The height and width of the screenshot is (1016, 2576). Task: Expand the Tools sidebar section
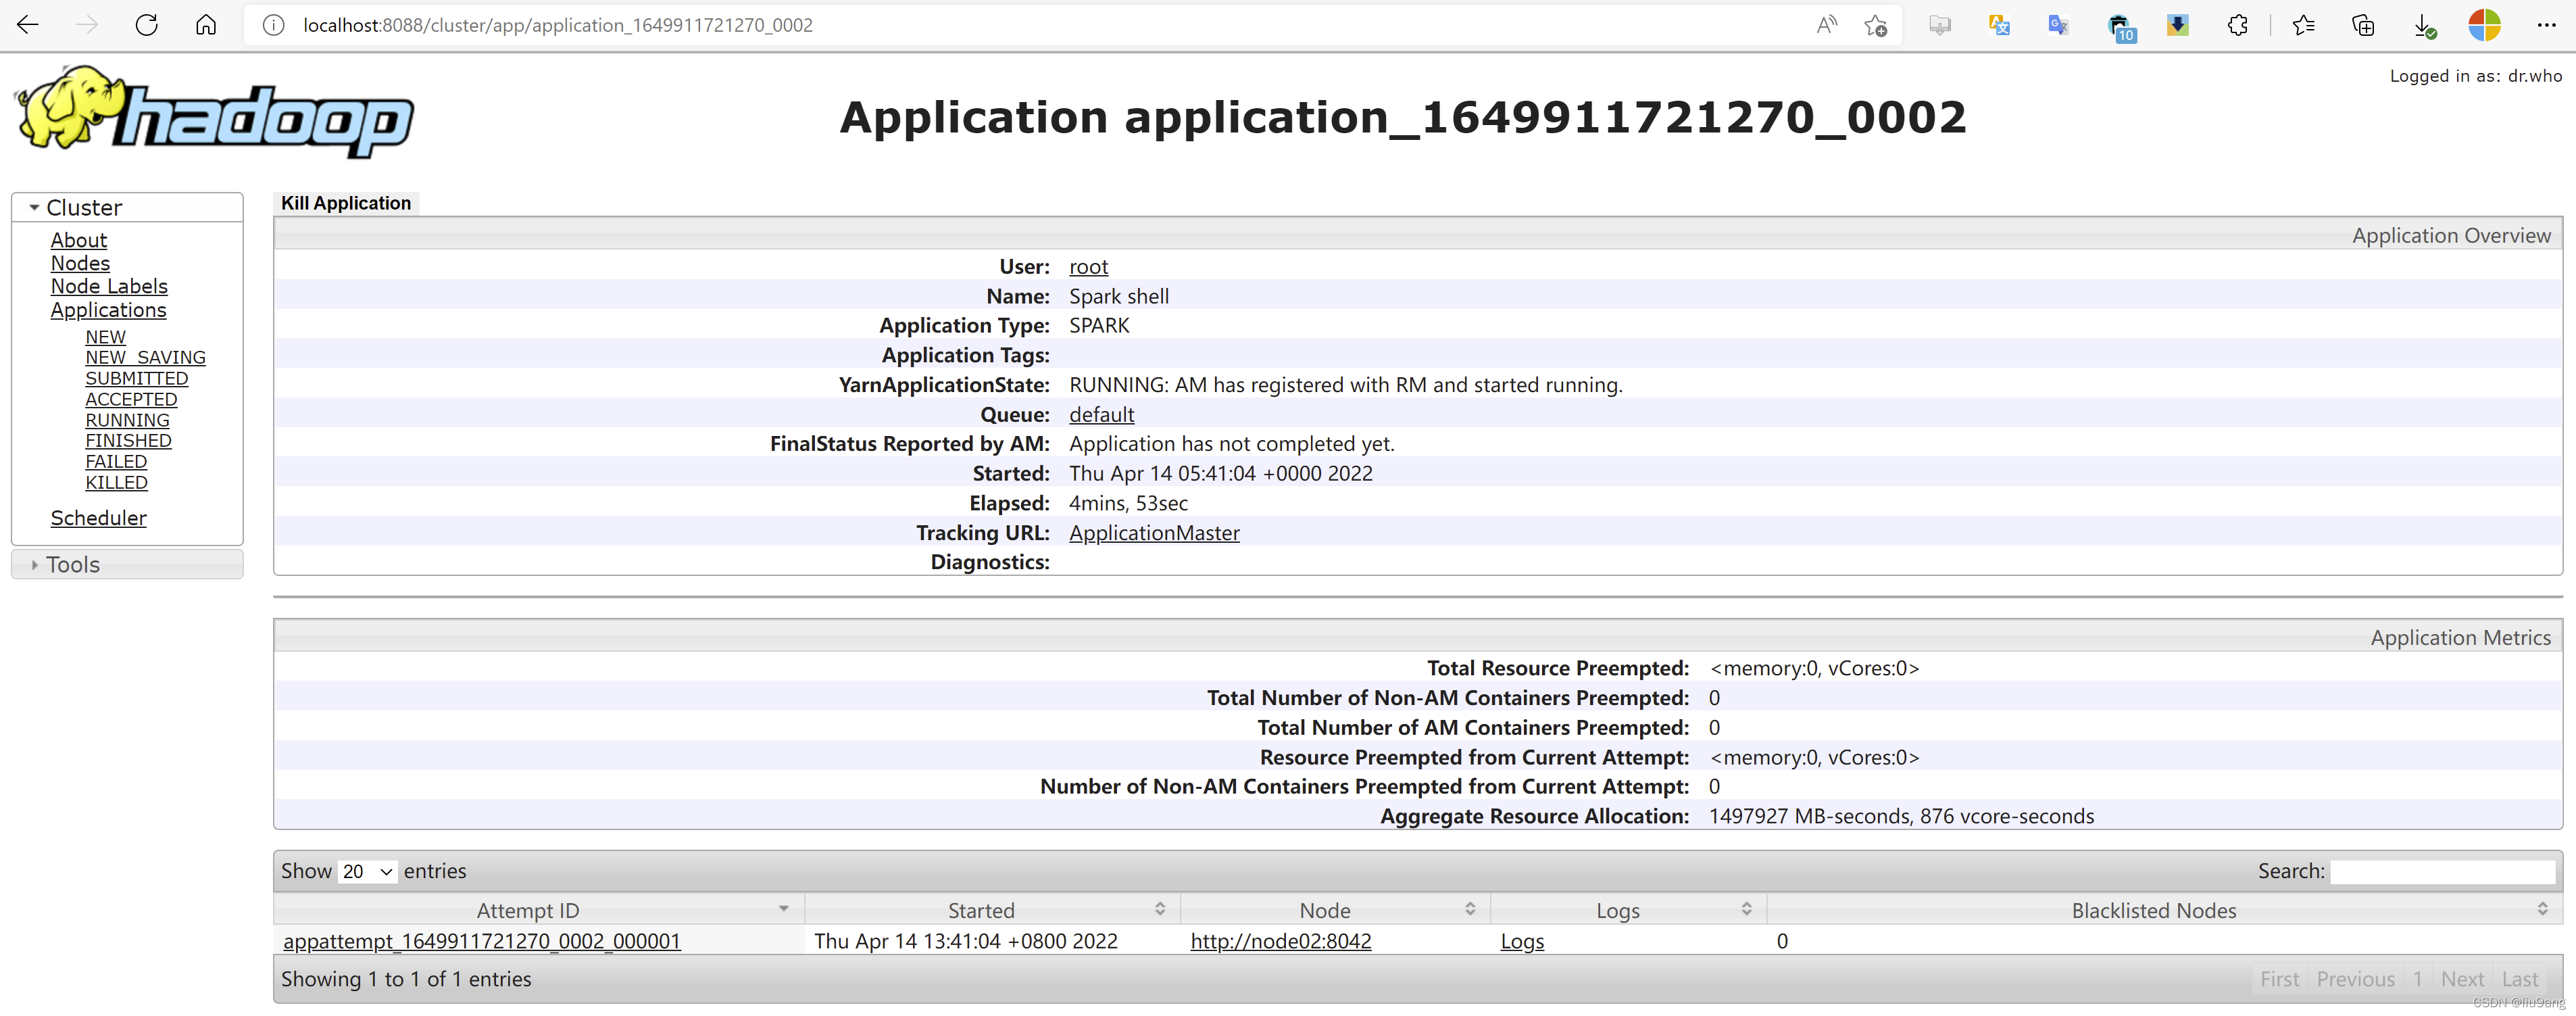tap(127, 564)
